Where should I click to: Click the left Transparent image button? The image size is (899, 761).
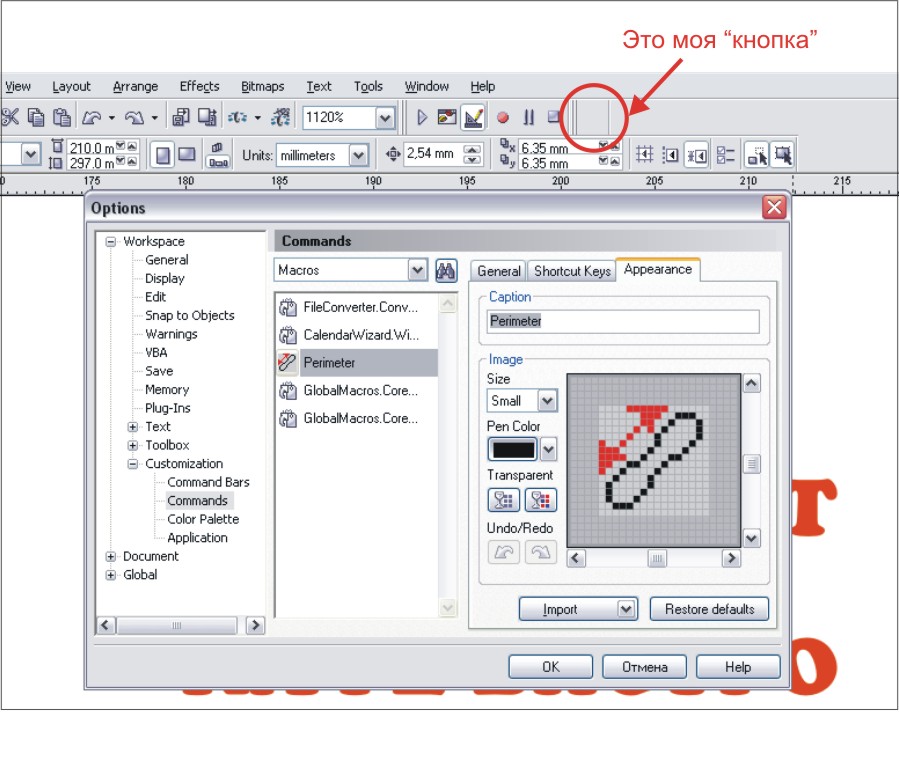pyautogui.click(x=503, y=500)
